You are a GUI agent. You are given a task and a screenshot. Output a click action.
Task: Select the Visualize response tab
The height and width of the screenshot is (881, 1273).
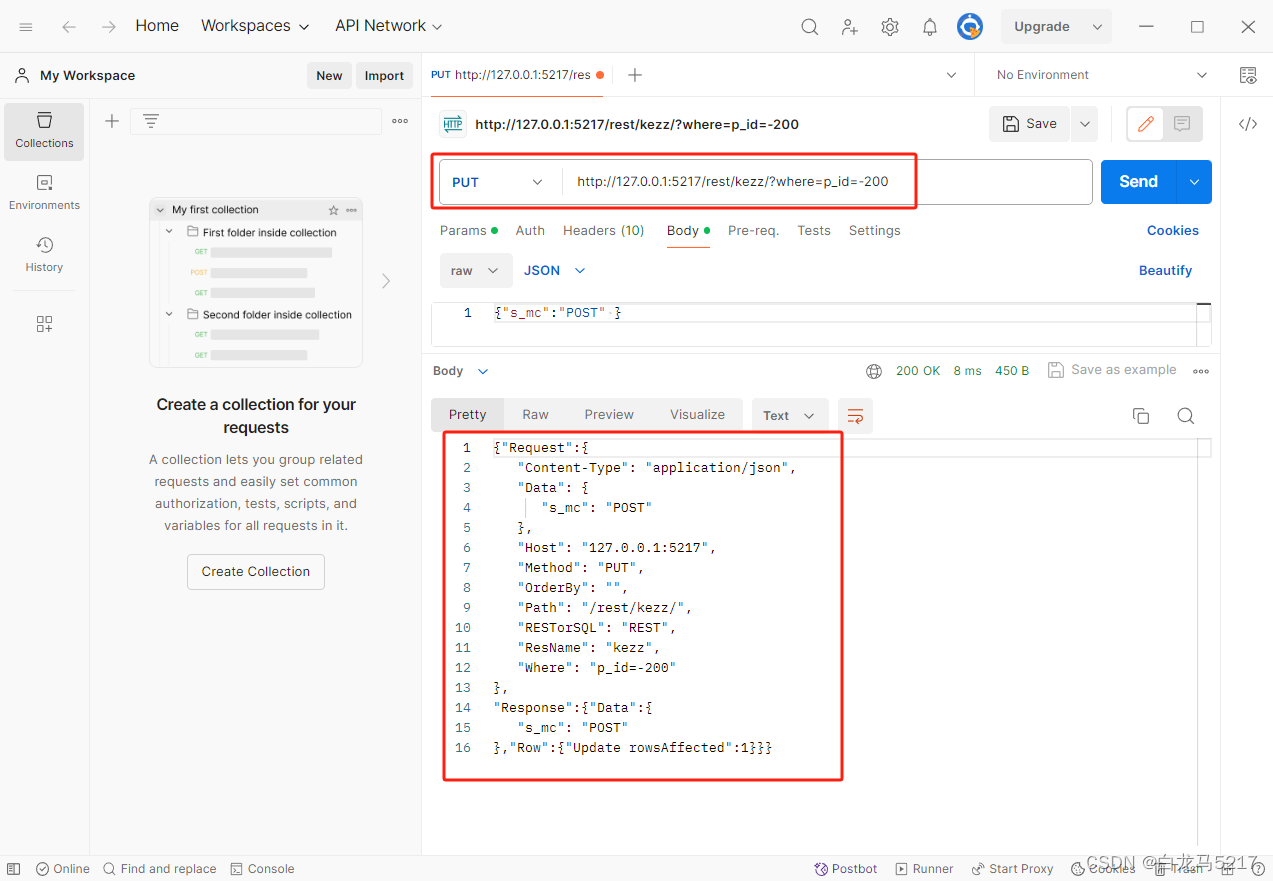pyautogui.click(x=697, y=415)
